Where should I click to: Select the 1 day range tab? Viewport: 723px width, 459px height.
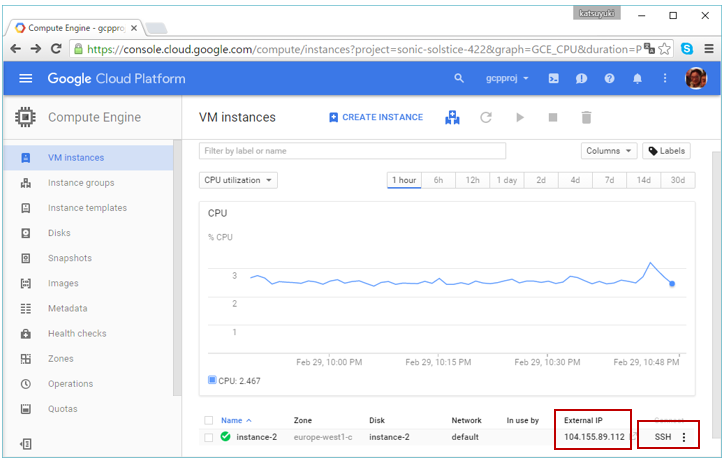506,180
